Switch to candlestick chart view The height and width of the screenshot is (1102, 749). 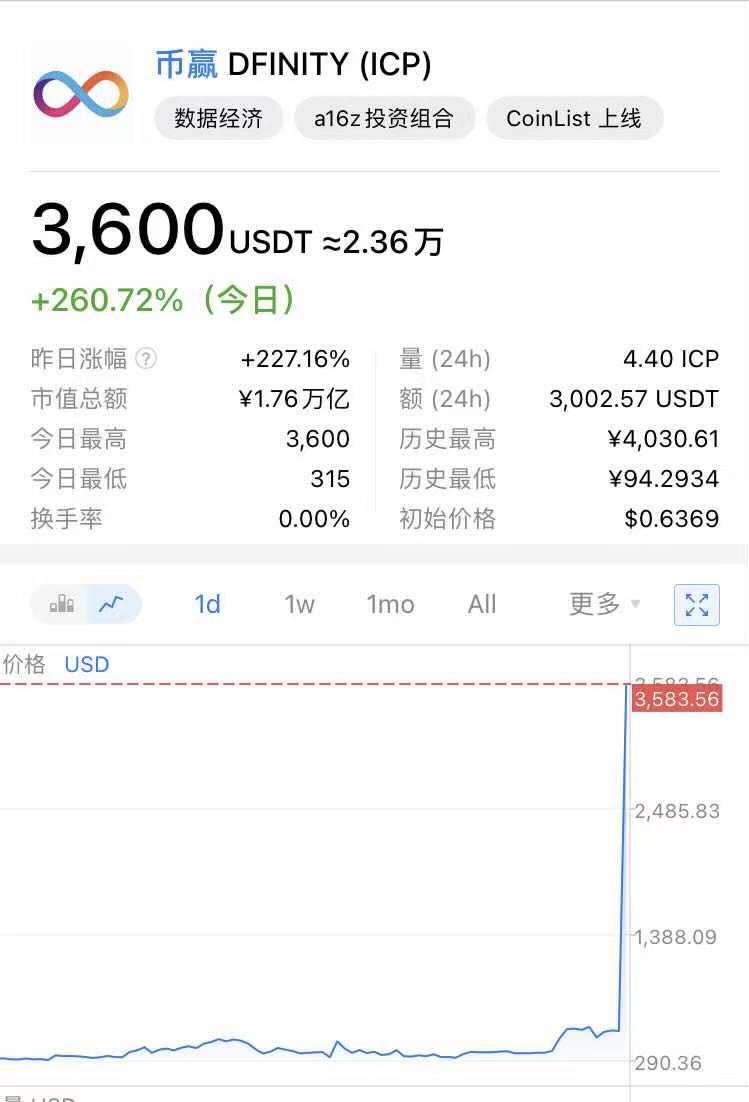coord(62,604)
